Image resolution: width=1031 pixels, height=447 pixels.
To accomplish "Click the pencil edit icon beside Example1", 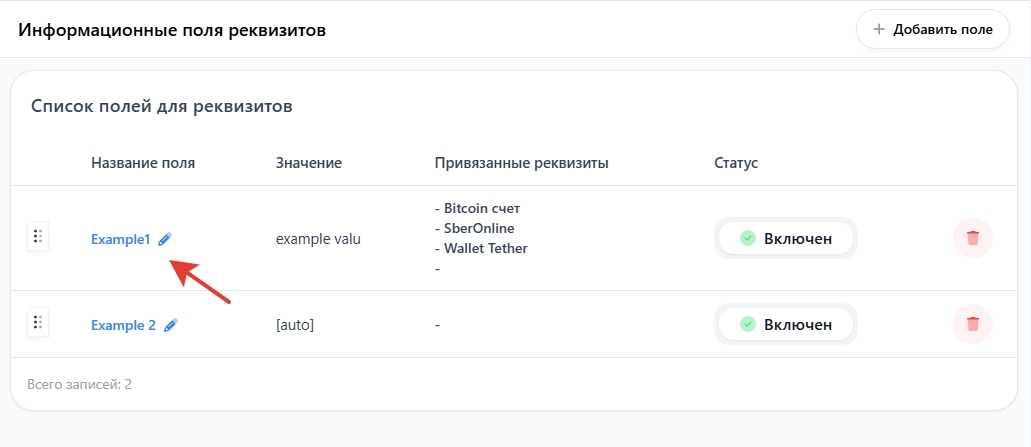I will tap(165, 239).
